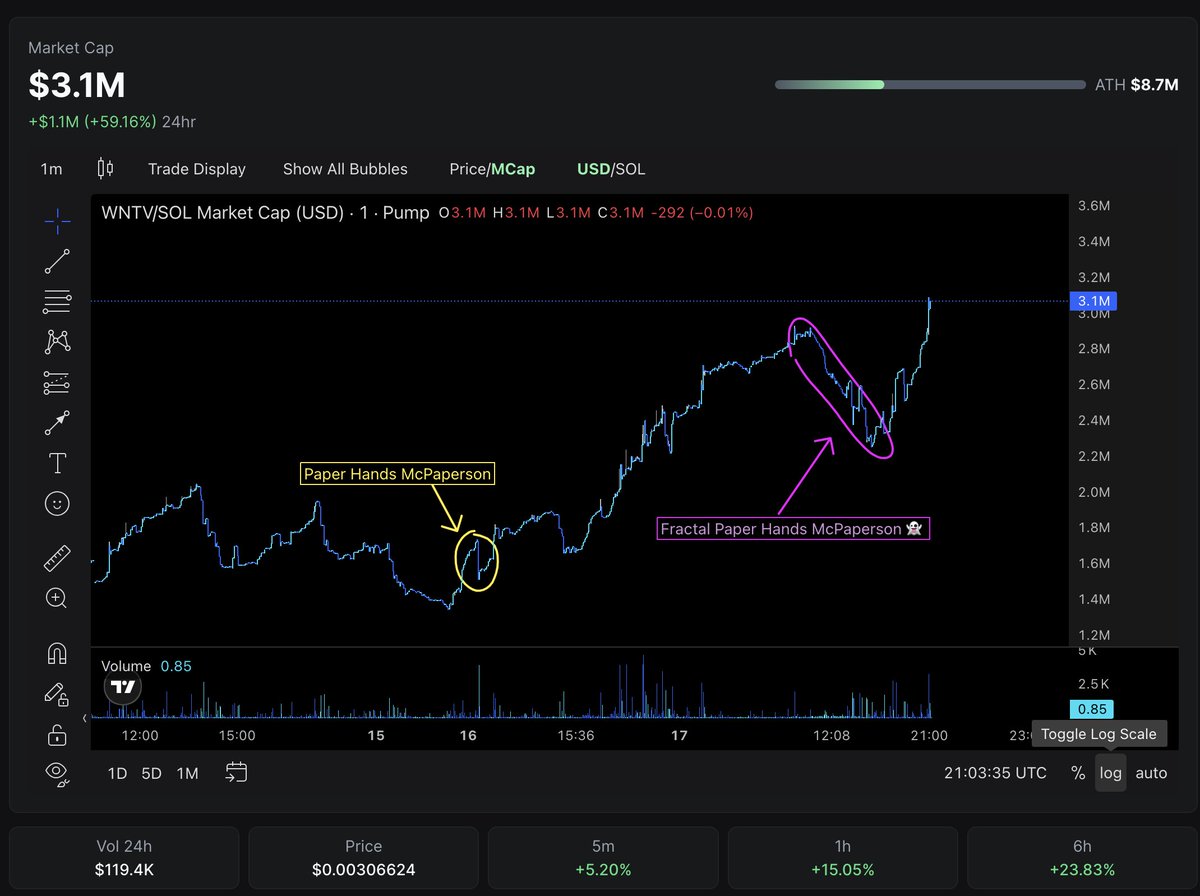Select SOL denomination
1200x896 pixels.
click(630, 169)
